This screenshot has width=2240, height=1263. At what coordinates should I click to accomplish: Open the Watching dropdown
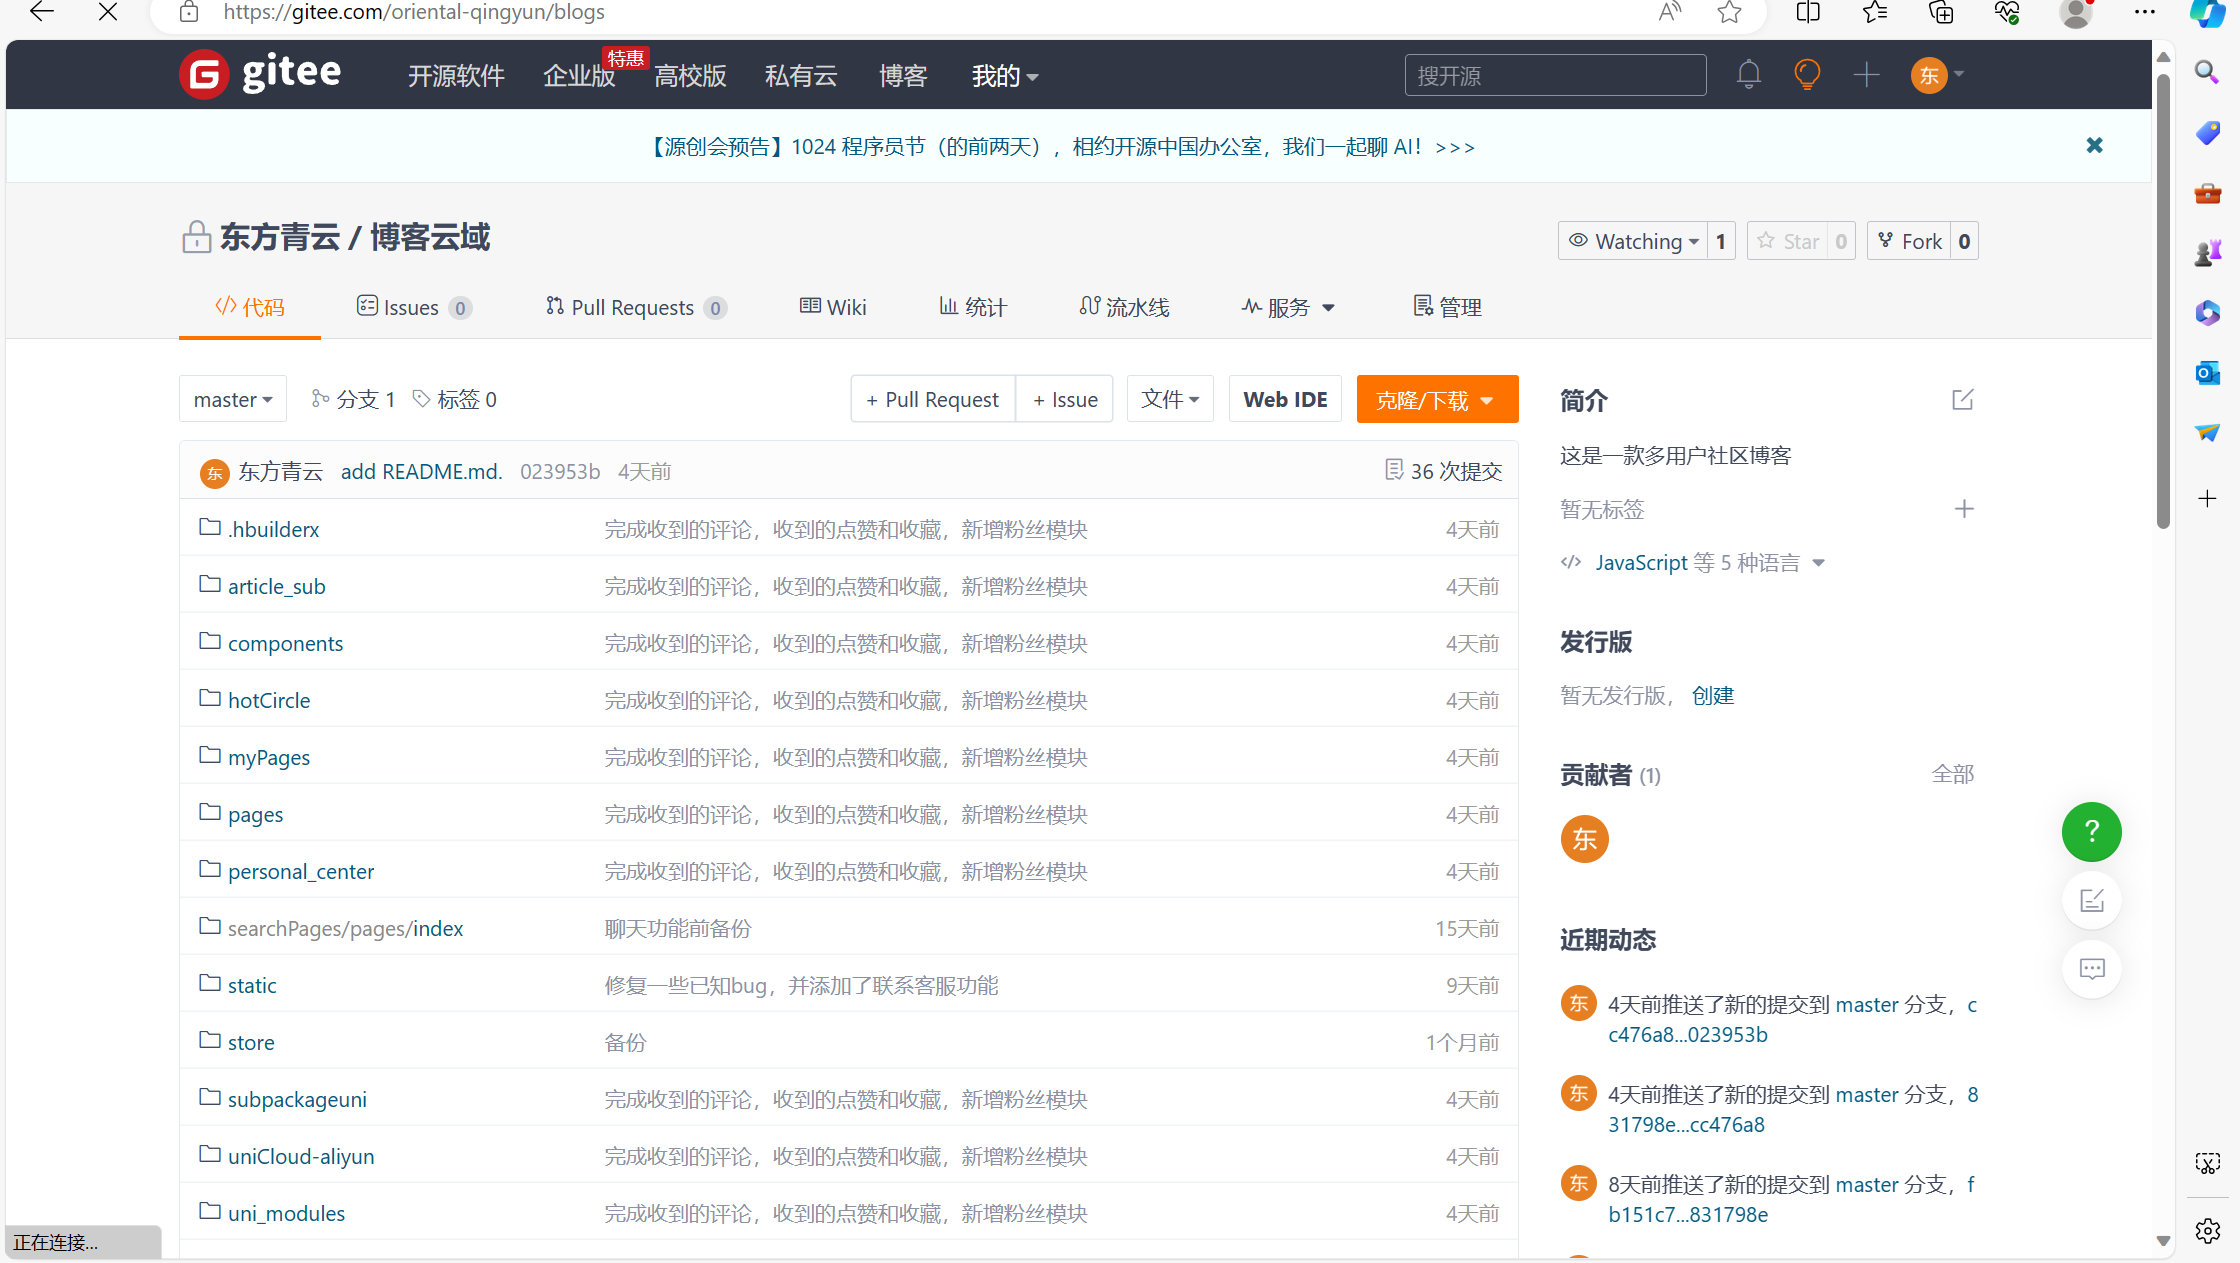point(1632,241)
